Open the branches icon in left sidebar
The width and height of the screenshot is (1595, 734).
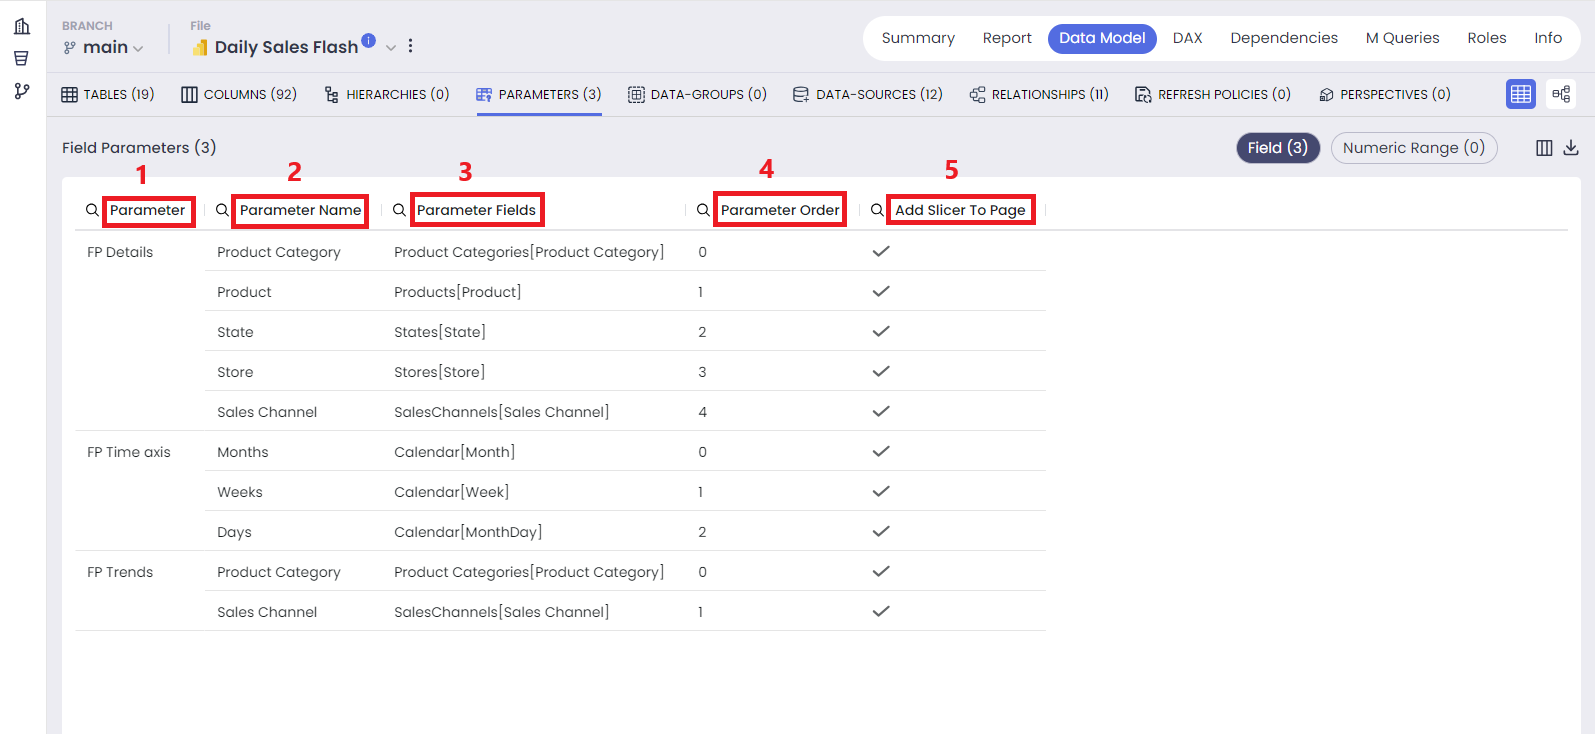point(22,91)
